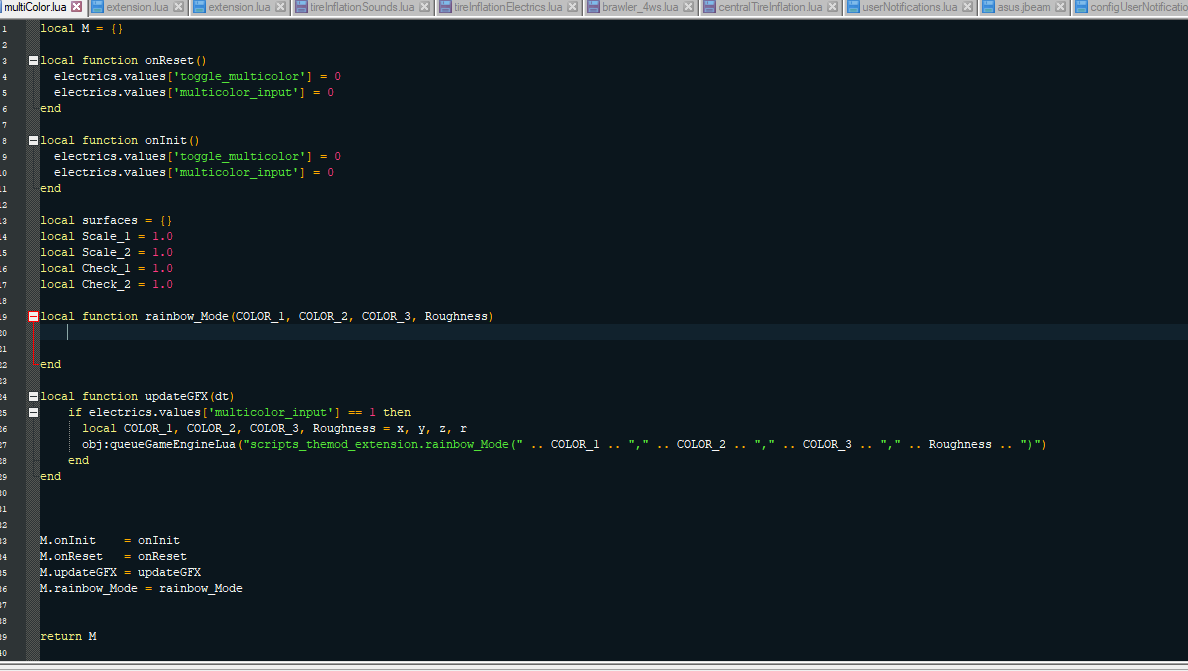The image size is (1188, 671).
Task: Close the centralTireInflation.lua tab
Action: point(832,7)
